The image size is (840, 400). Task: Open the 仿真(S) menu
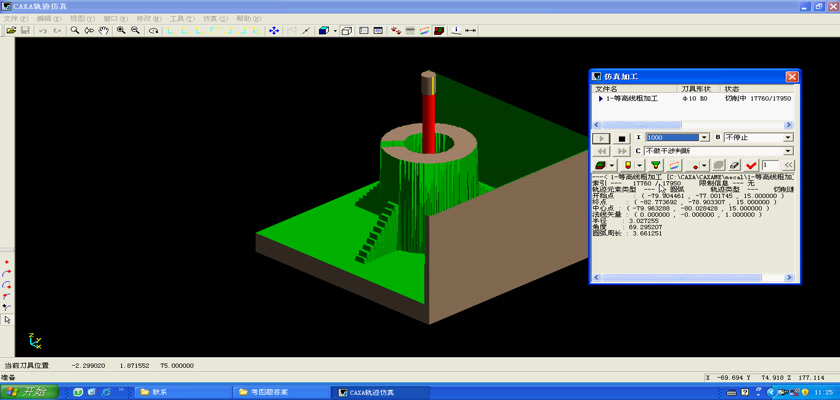215,18
